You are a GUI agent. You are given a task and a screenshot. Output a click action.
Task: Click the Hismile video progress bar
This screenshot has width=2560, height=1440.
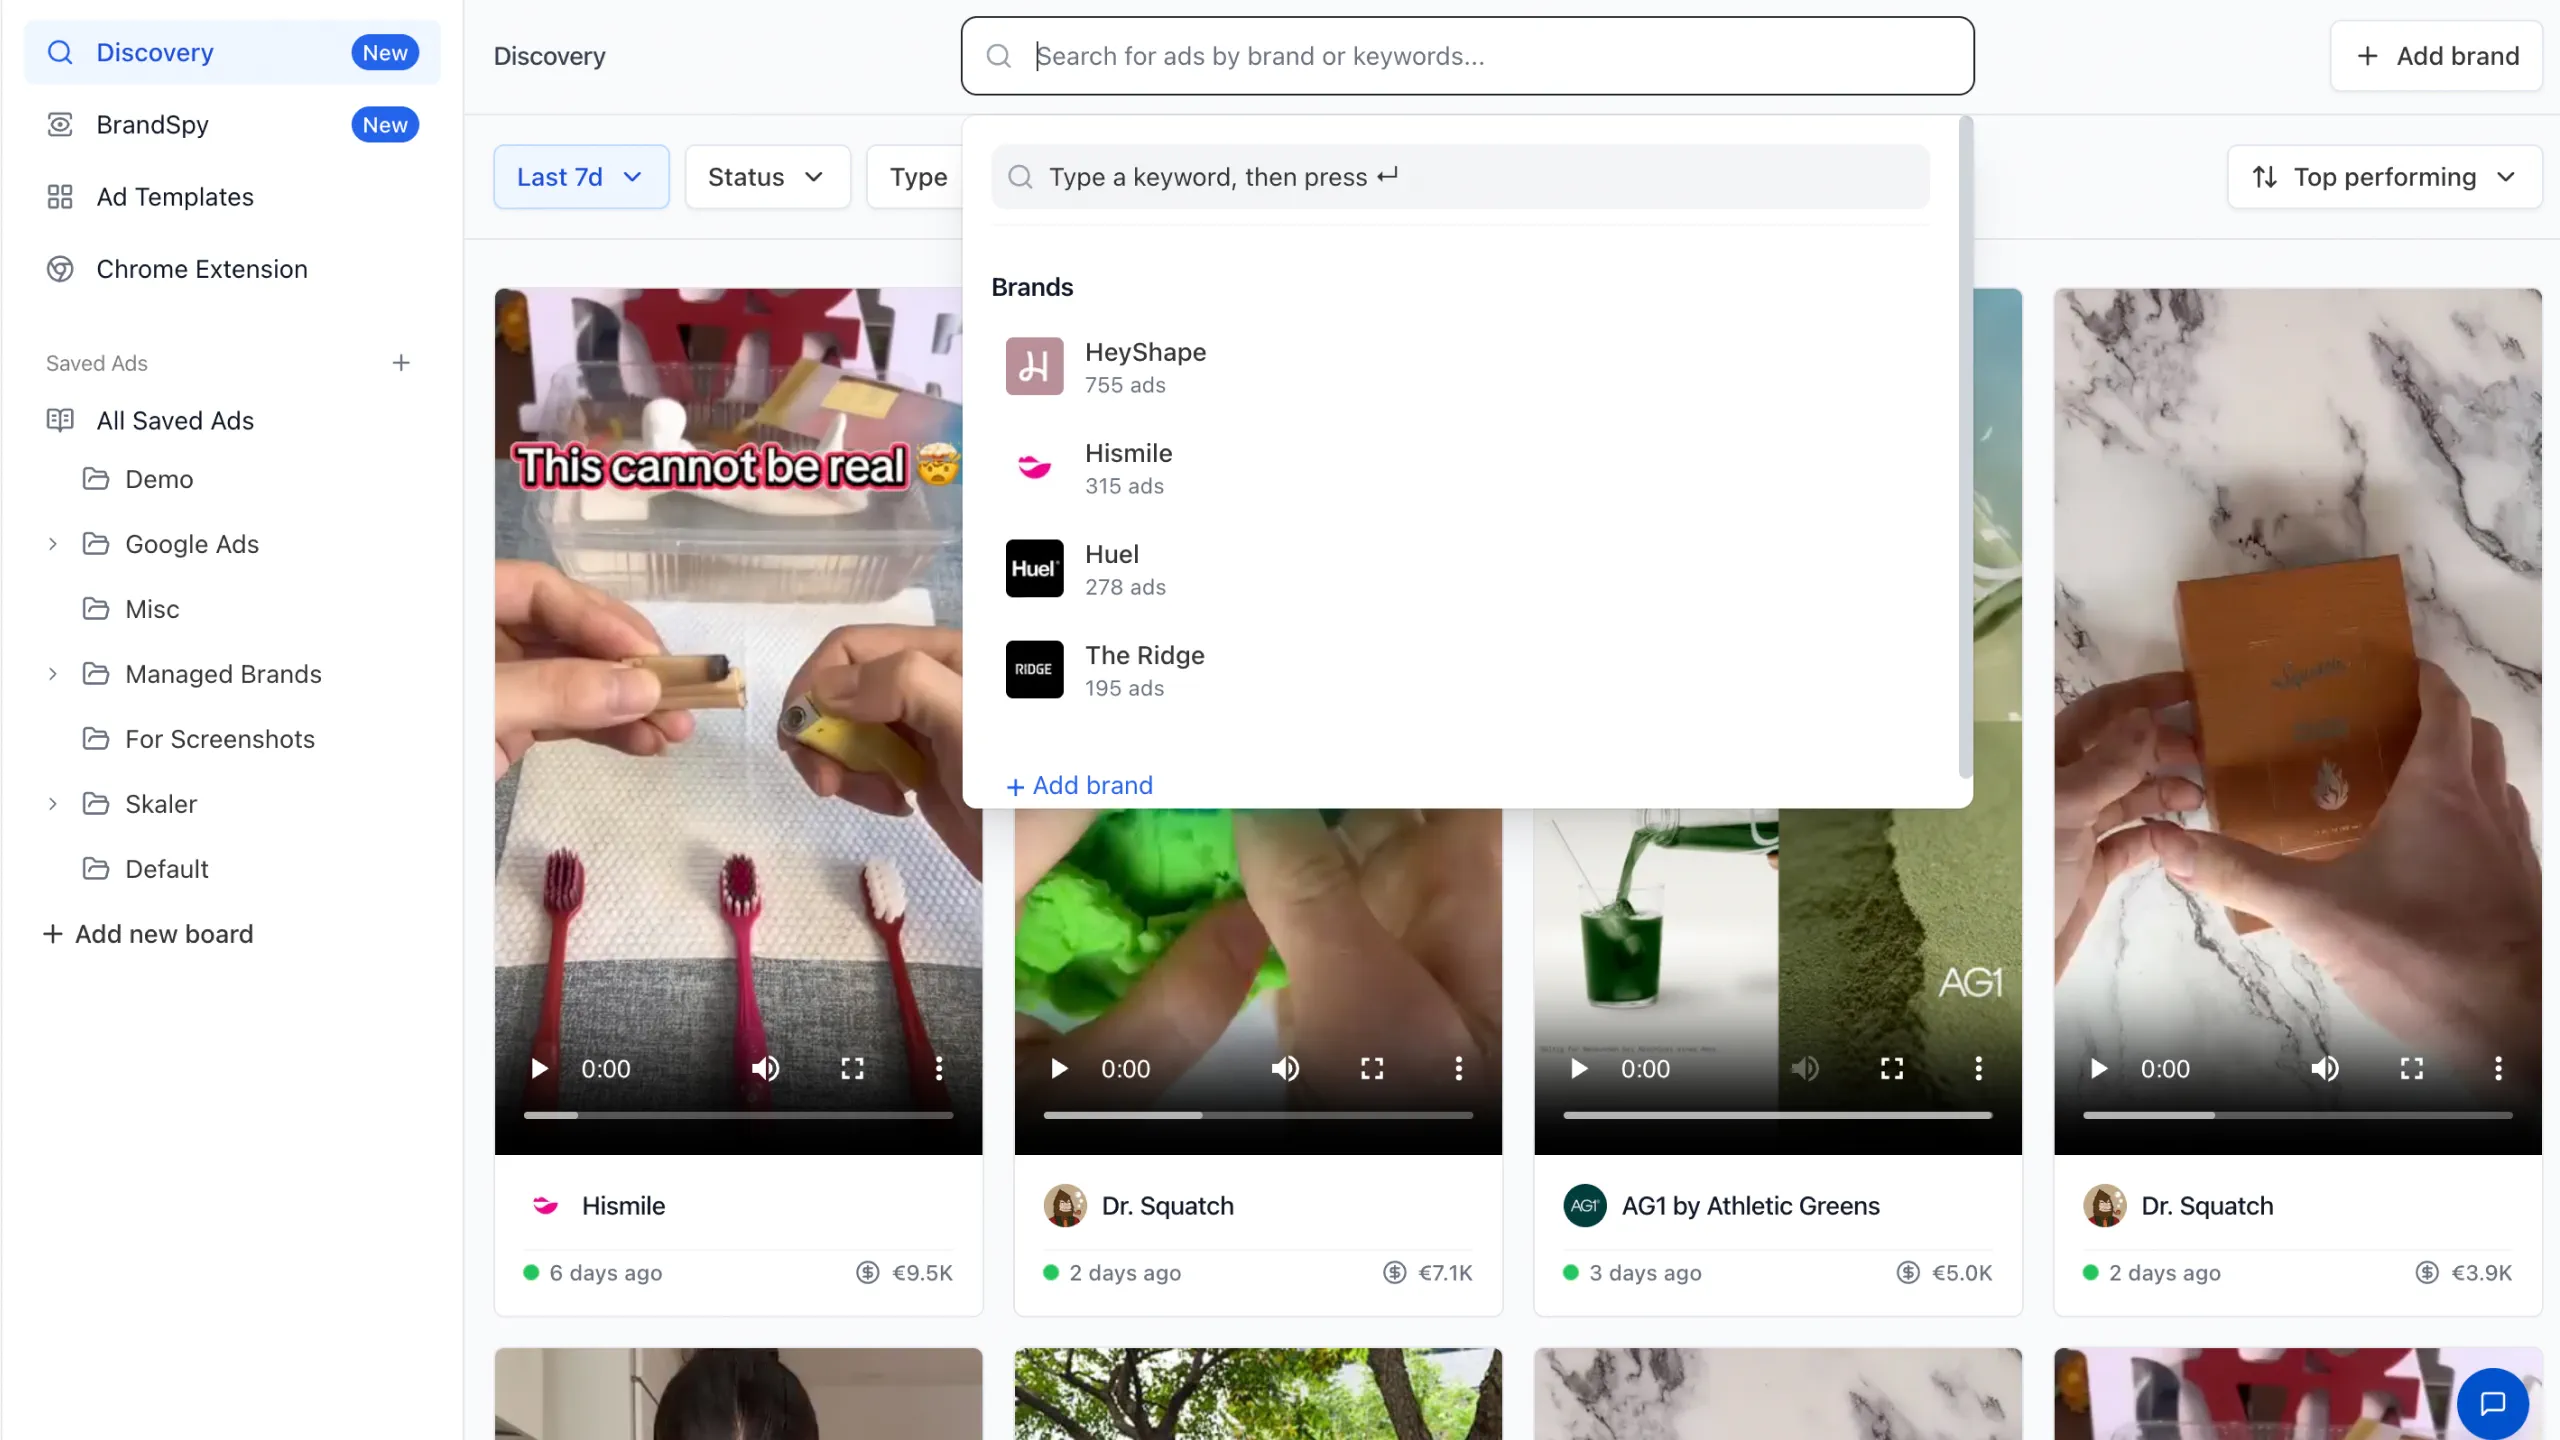point(738,1115)
